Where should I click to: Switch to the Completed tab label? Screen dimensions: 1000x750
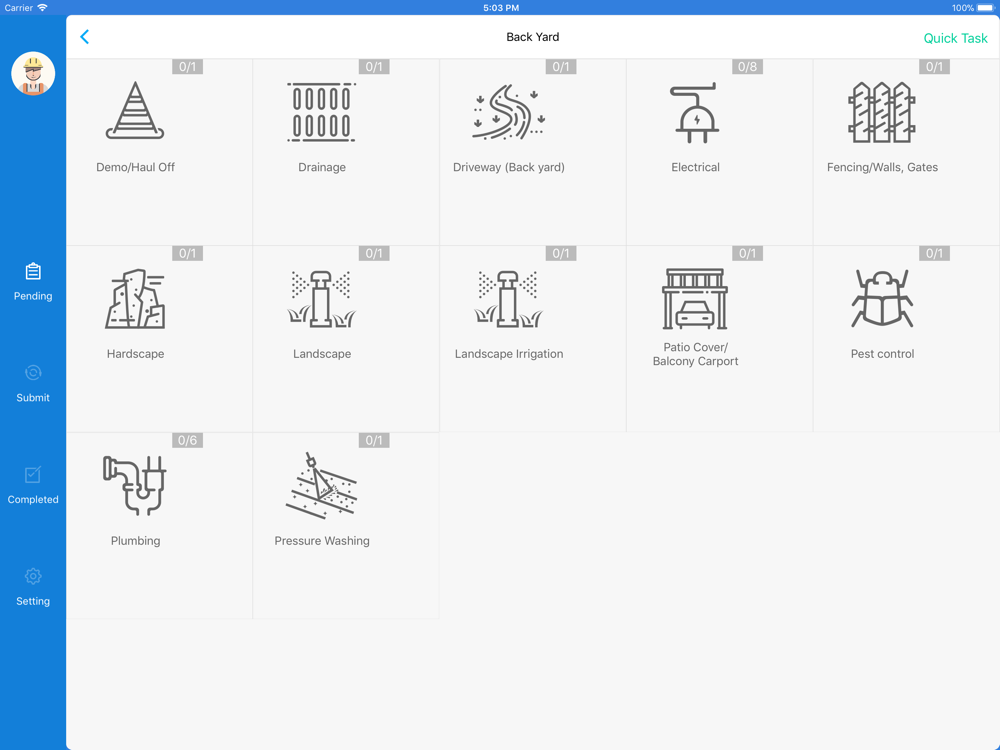click(33, 499)
